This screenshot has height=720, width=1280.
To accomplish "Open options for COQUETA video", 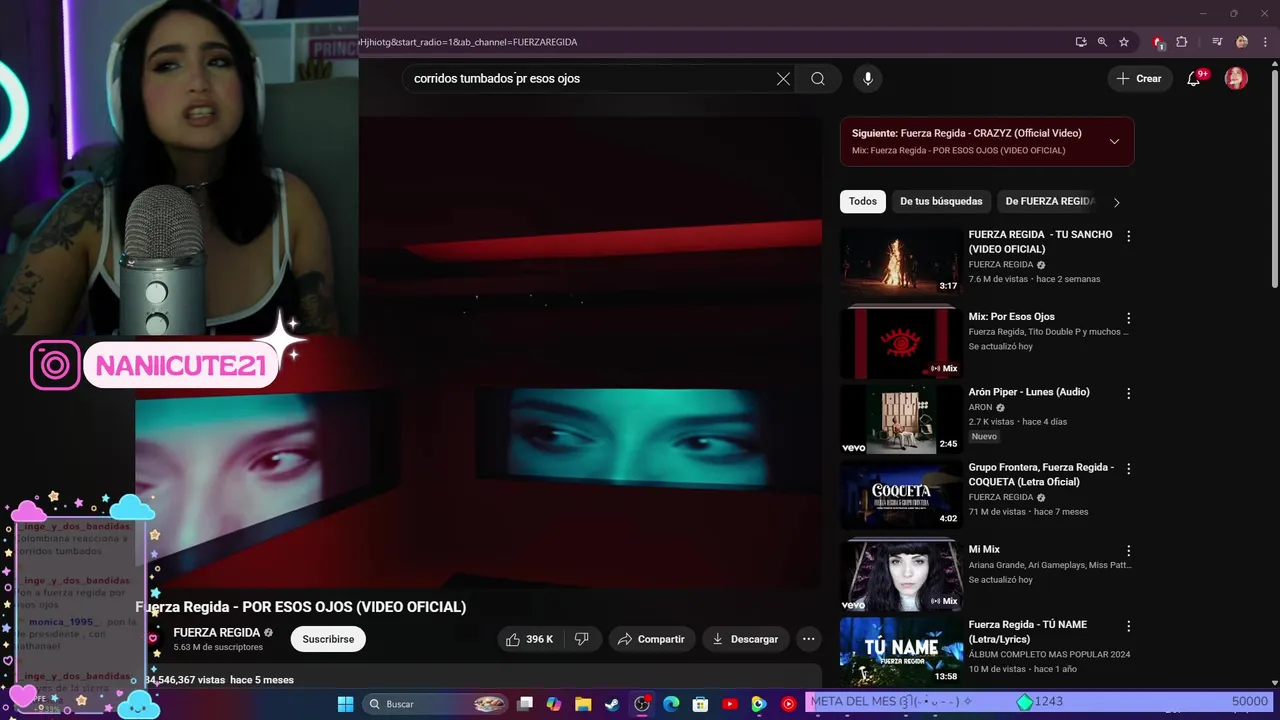I will point(1128,468).
